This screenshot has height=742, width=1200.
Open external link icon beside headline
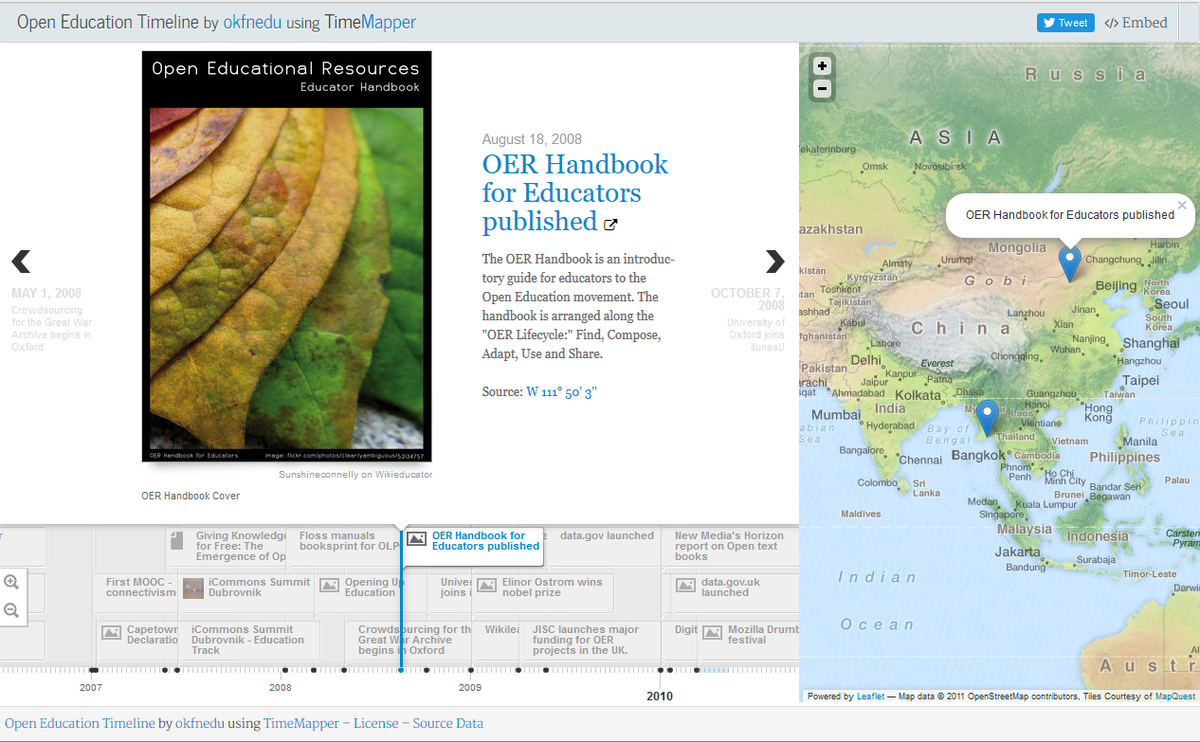tap(612, 223)
